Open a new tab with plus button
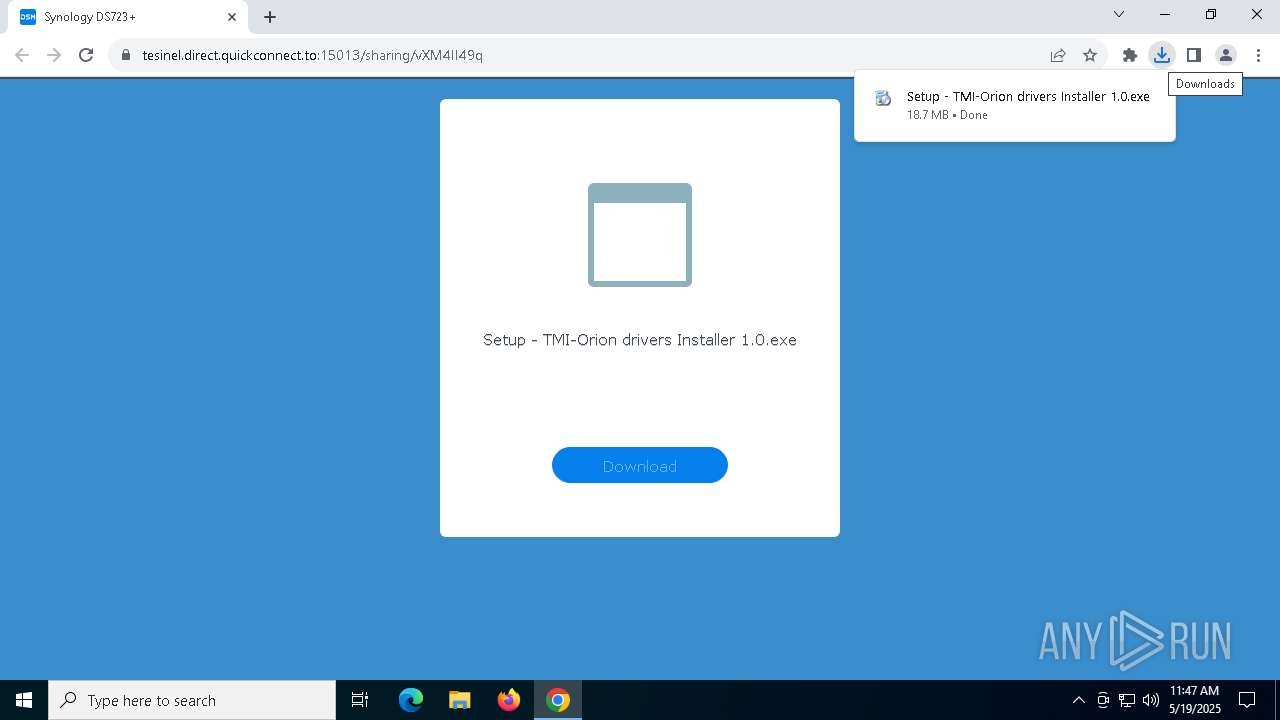The height and width of the screenshot is (720, 1280). tap(270, 17)
